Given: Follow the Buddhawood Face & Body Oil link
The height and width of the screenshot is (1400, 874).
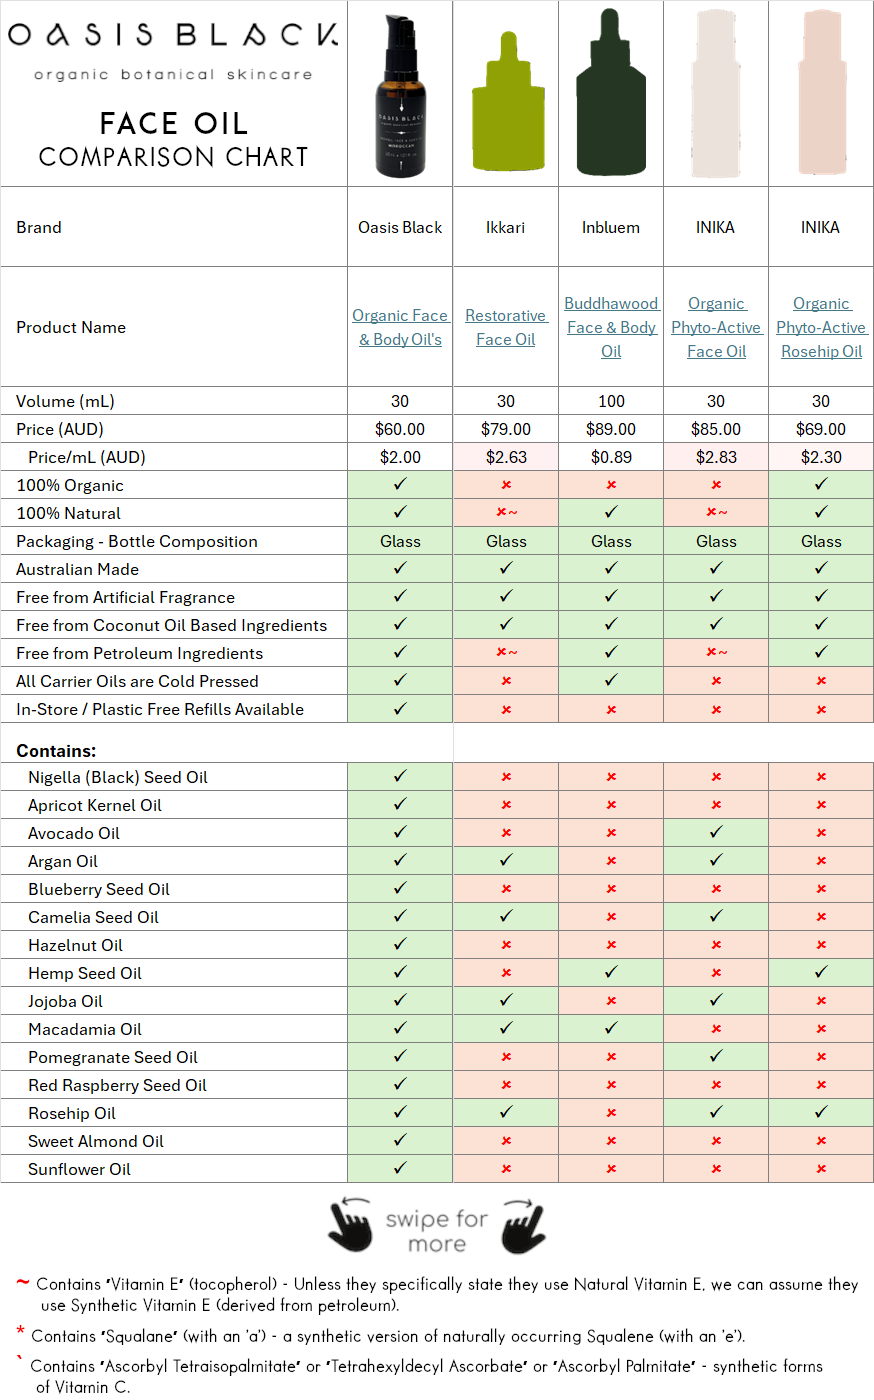Looking at the screenshot, I should click(x=611, y=327).
